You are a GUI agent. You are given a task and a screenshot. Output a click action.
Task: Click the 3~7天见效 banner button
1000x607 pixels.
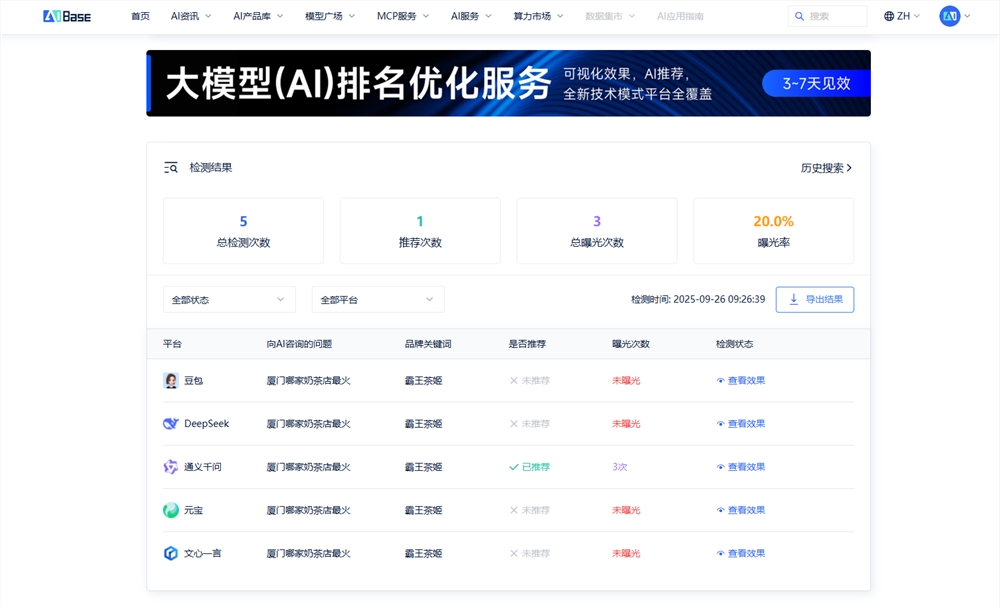(816, 84)
